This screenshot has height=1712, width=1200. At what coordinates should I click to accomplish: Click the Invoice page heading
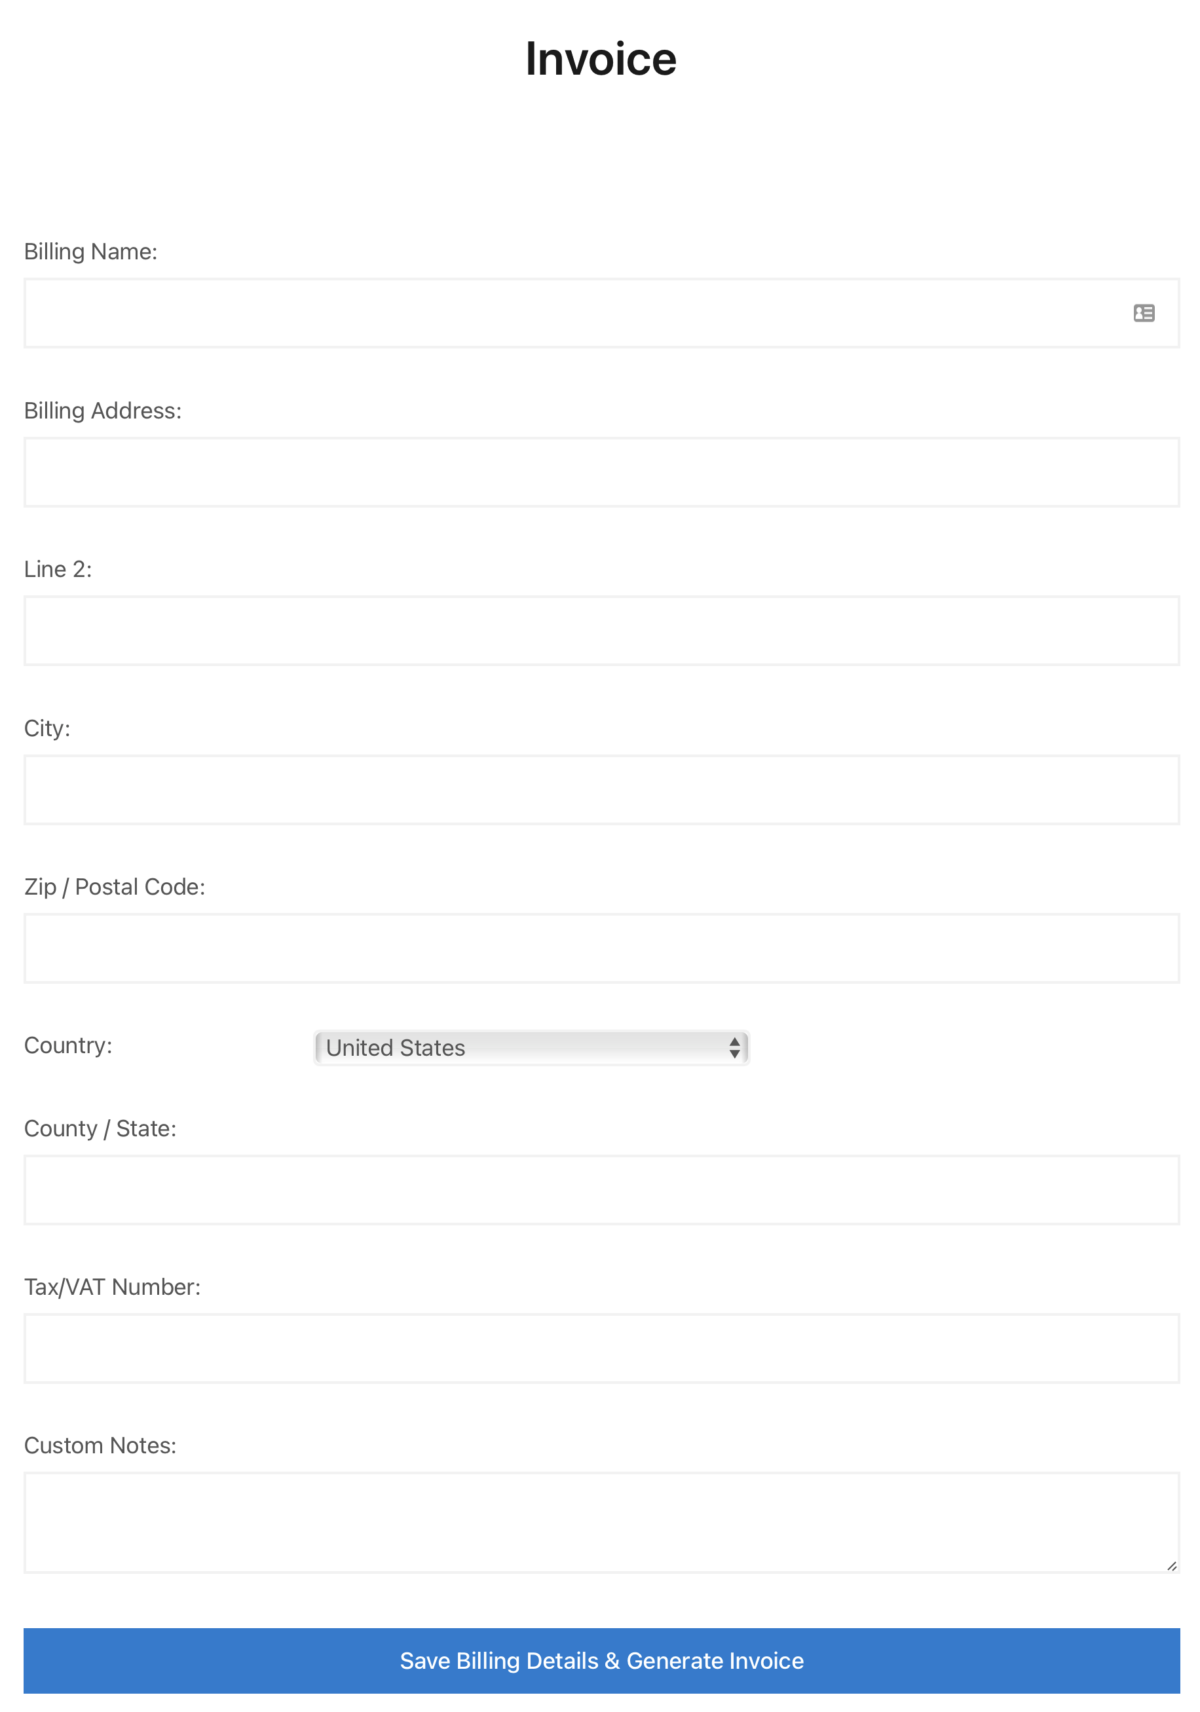[600, 58]
